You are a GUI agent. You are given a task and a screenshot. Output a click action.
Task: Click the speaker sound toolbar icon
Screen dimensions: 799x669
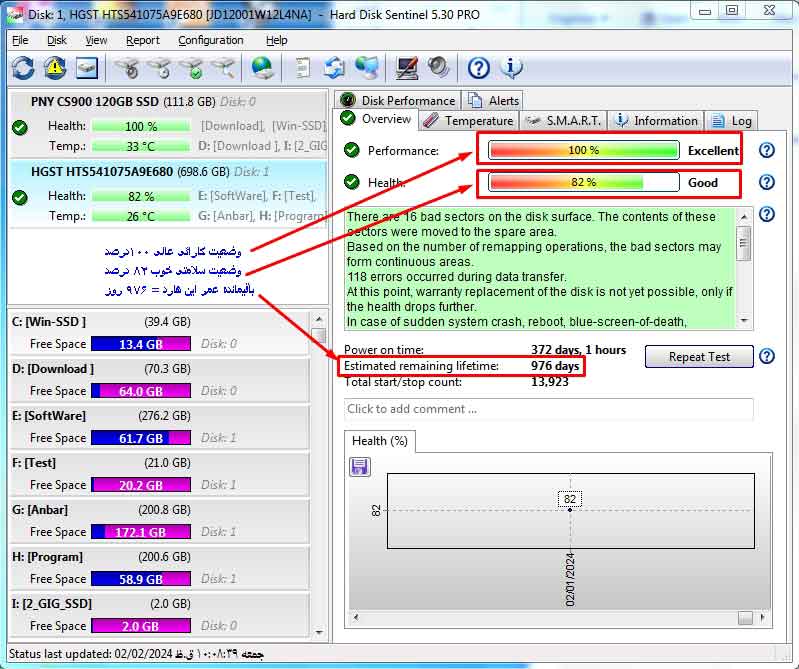[x=438, y=68]
